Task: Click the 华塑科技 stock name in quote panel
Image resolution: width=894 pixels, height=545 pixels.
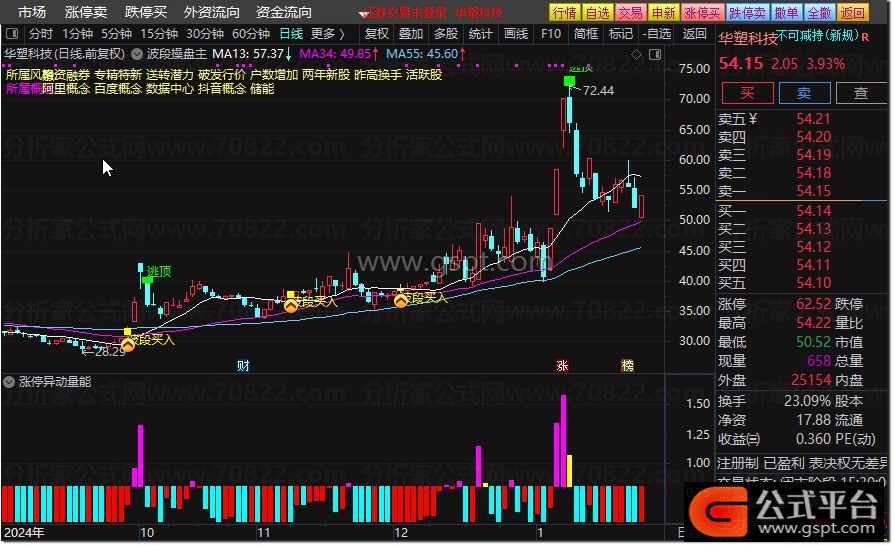Action: coord(747,39)
